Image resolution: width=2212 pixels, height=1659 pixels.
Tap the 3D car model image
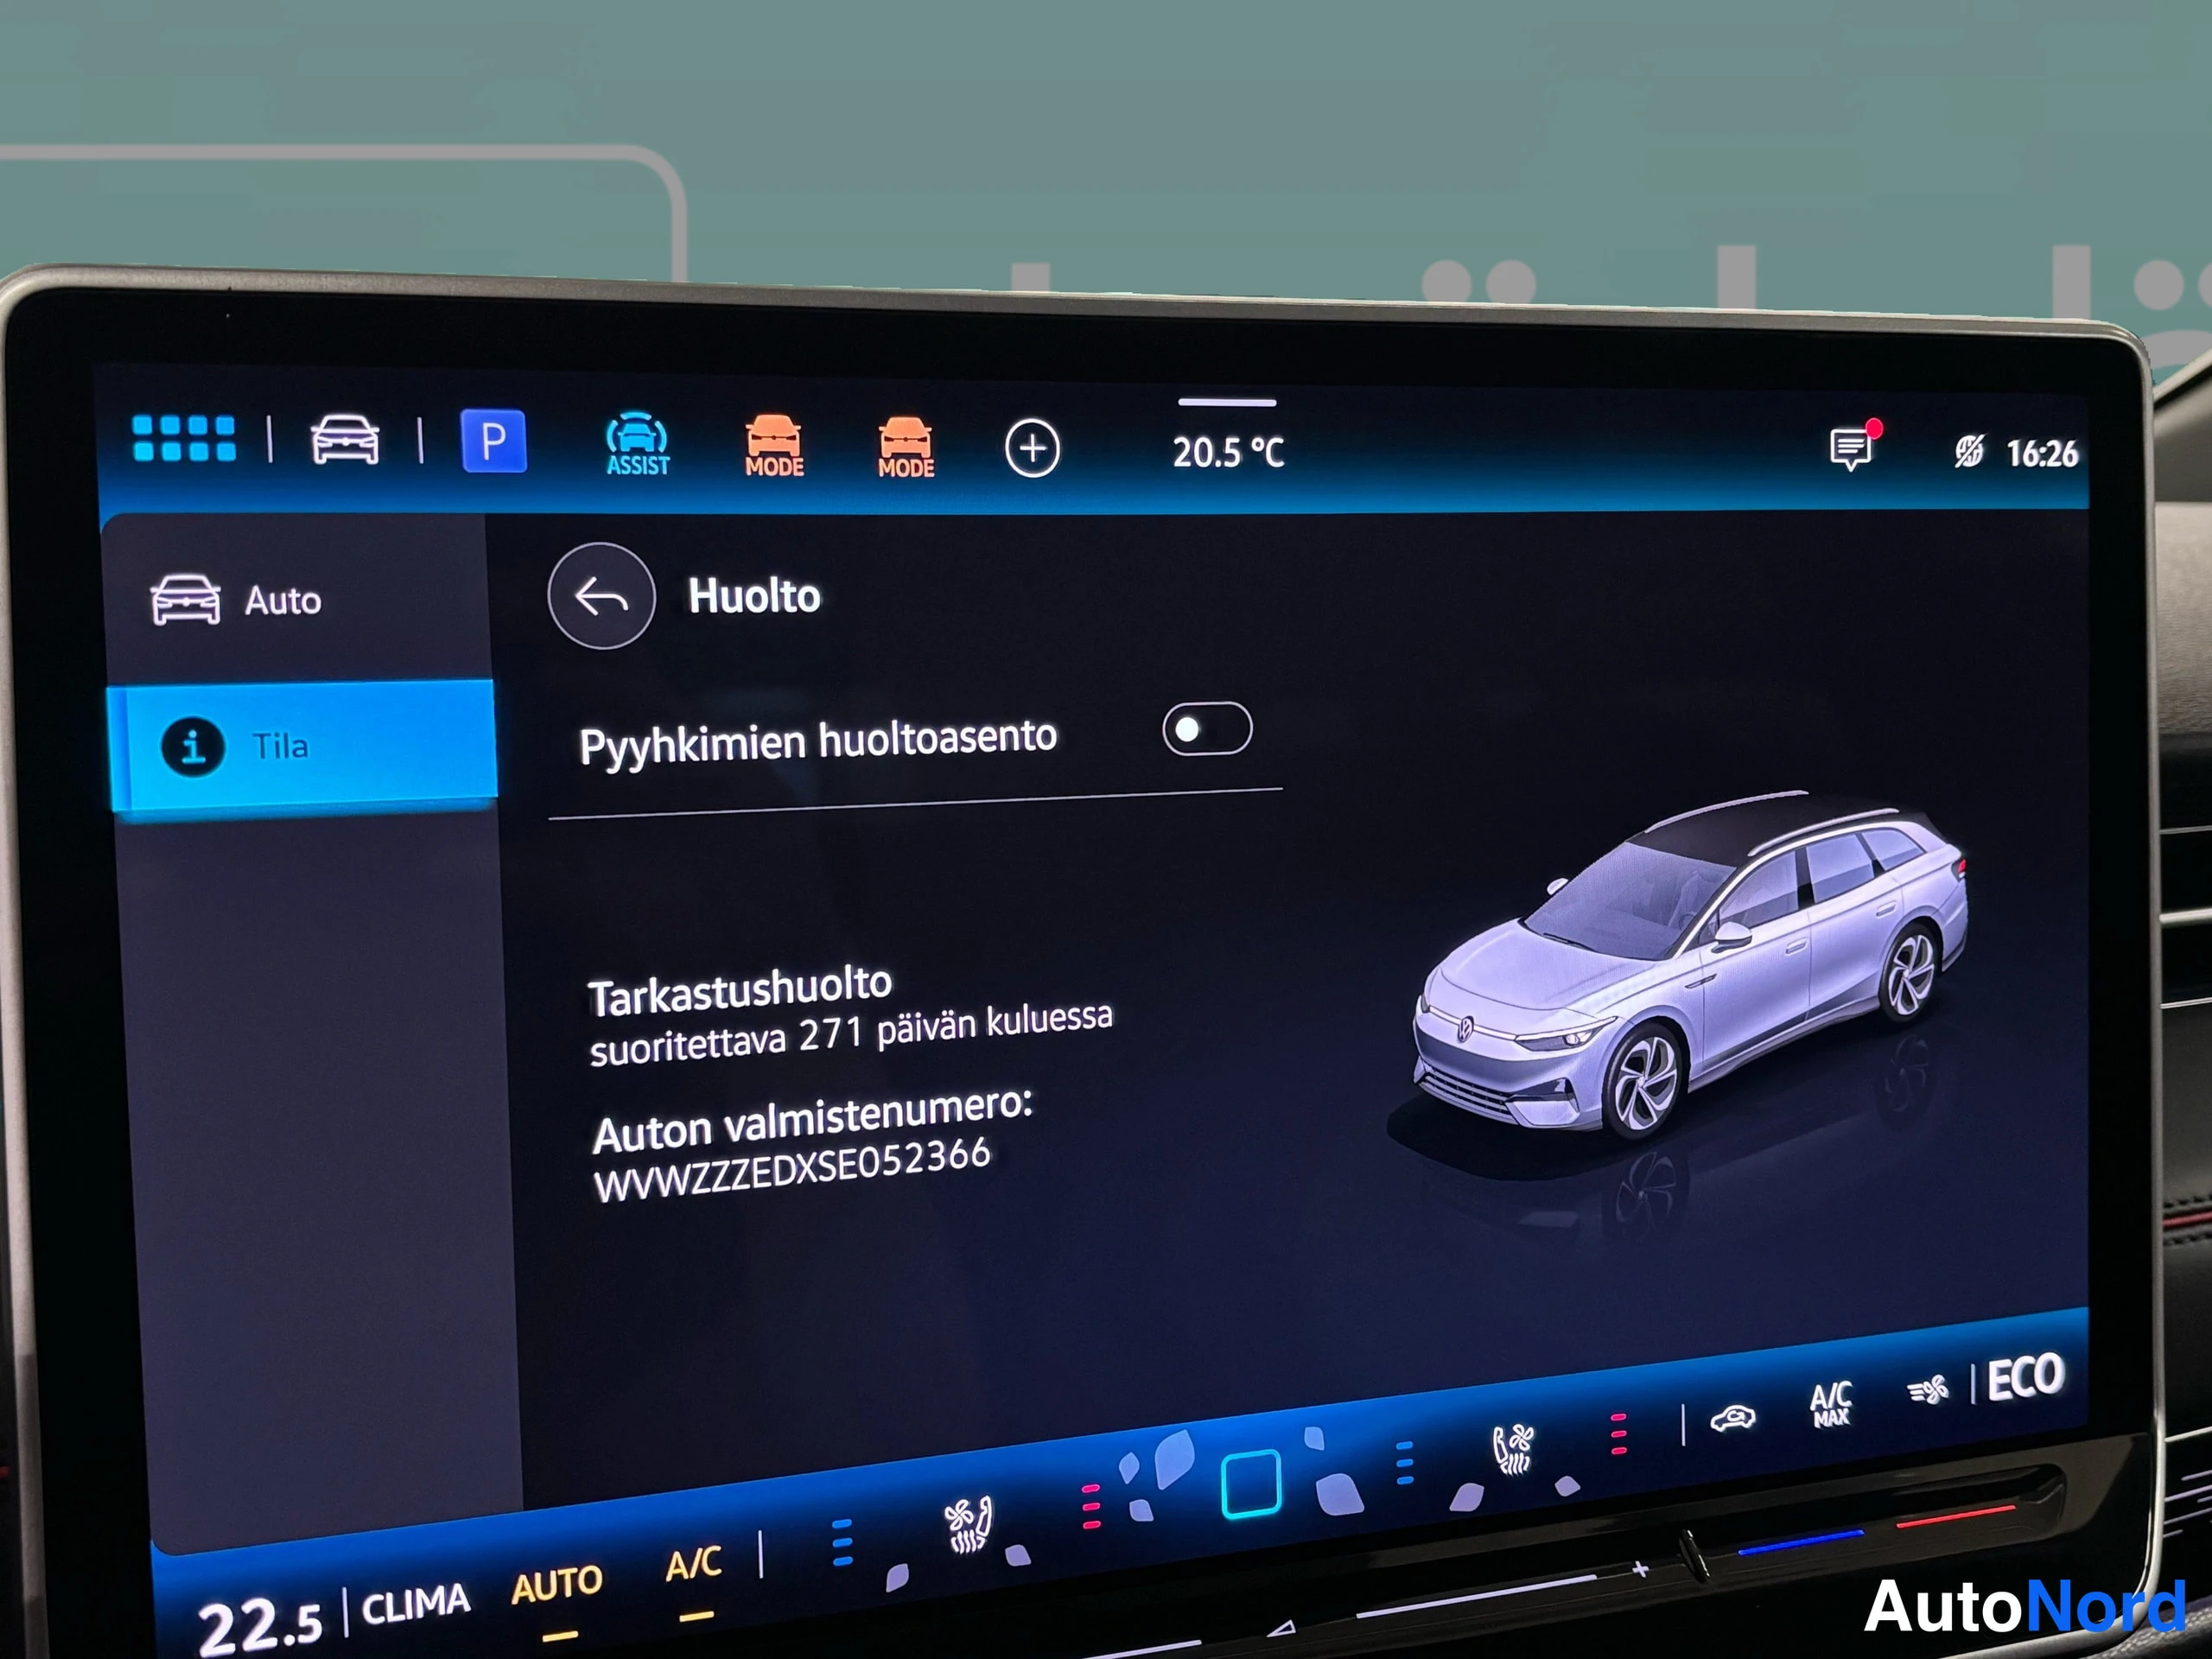1690,967
